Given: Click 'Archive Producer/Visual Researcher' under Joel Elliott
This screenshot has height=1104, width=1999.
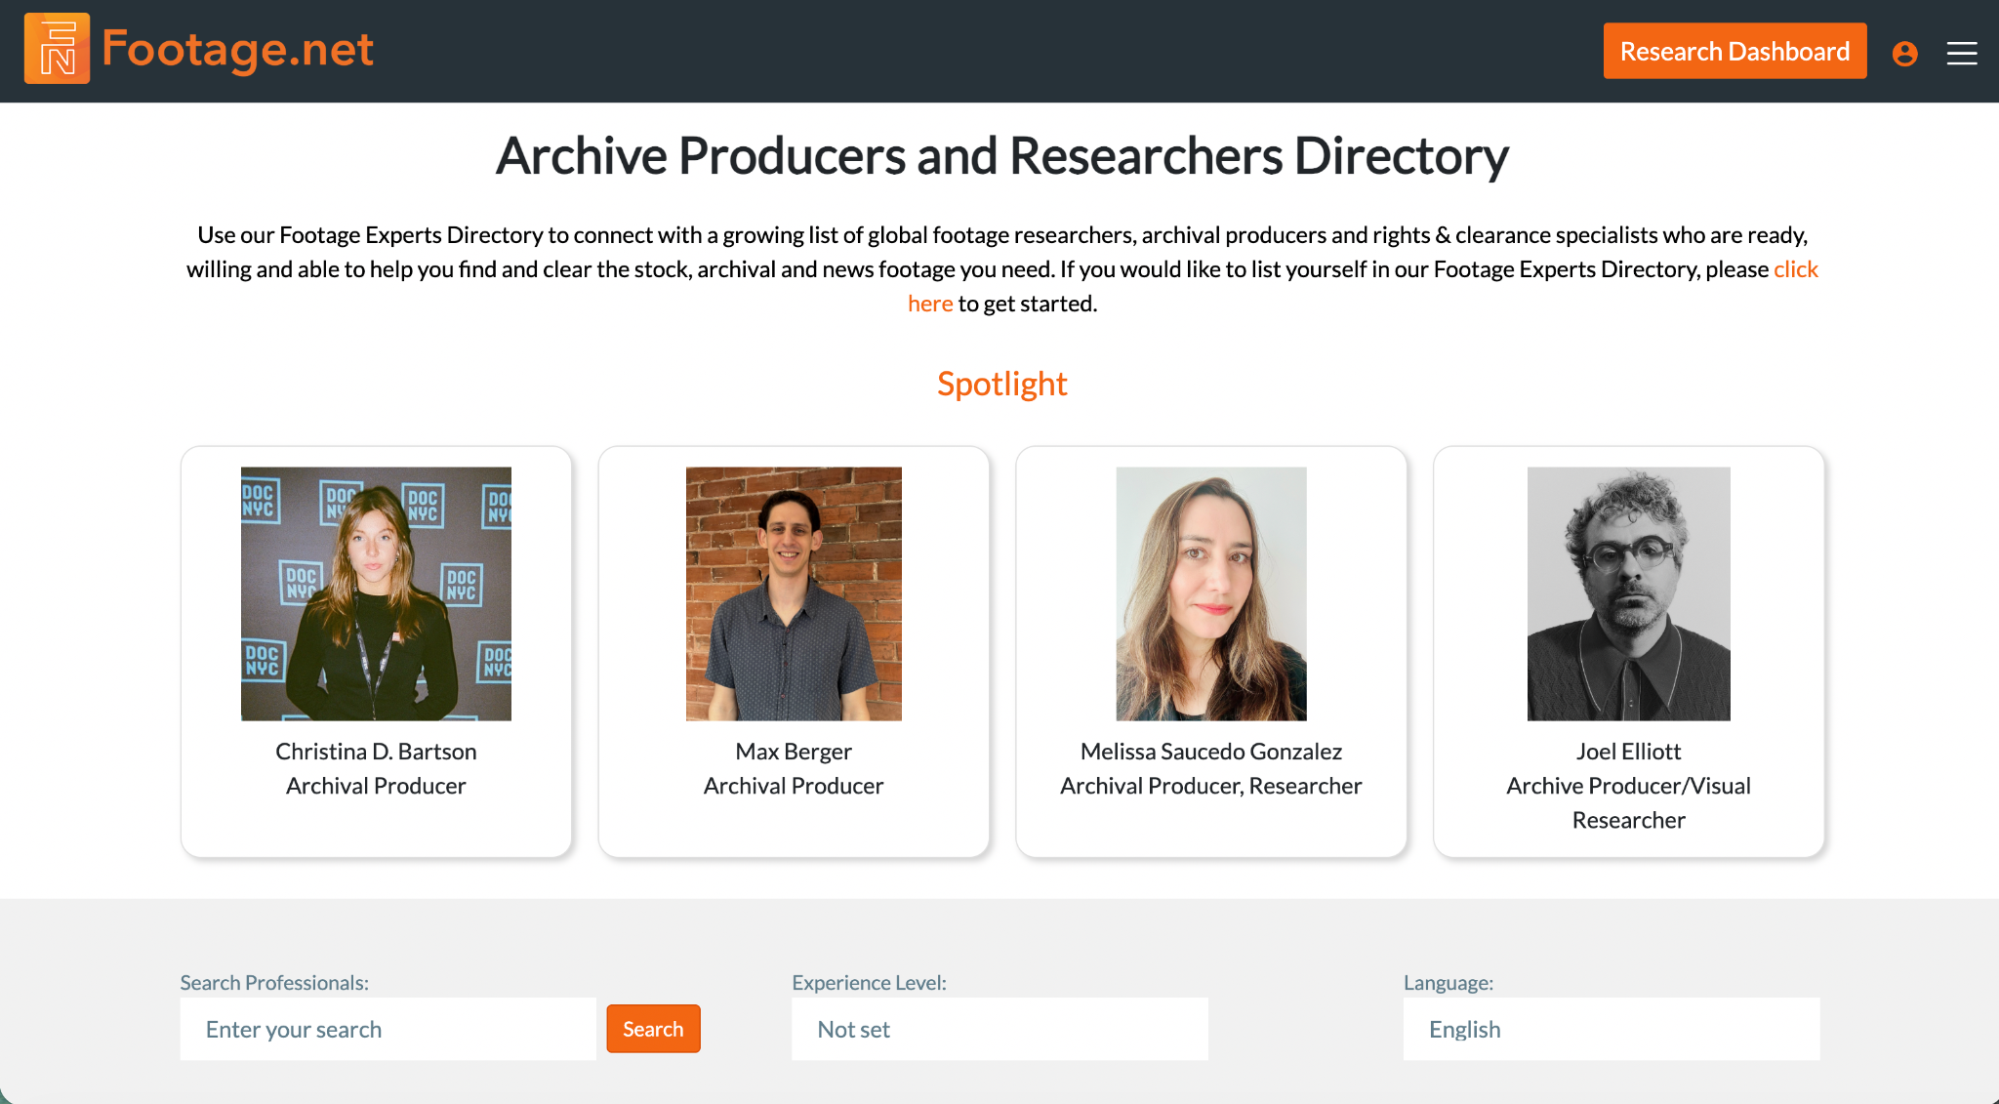Looking at the screenshot, I should coord(1628,803).
